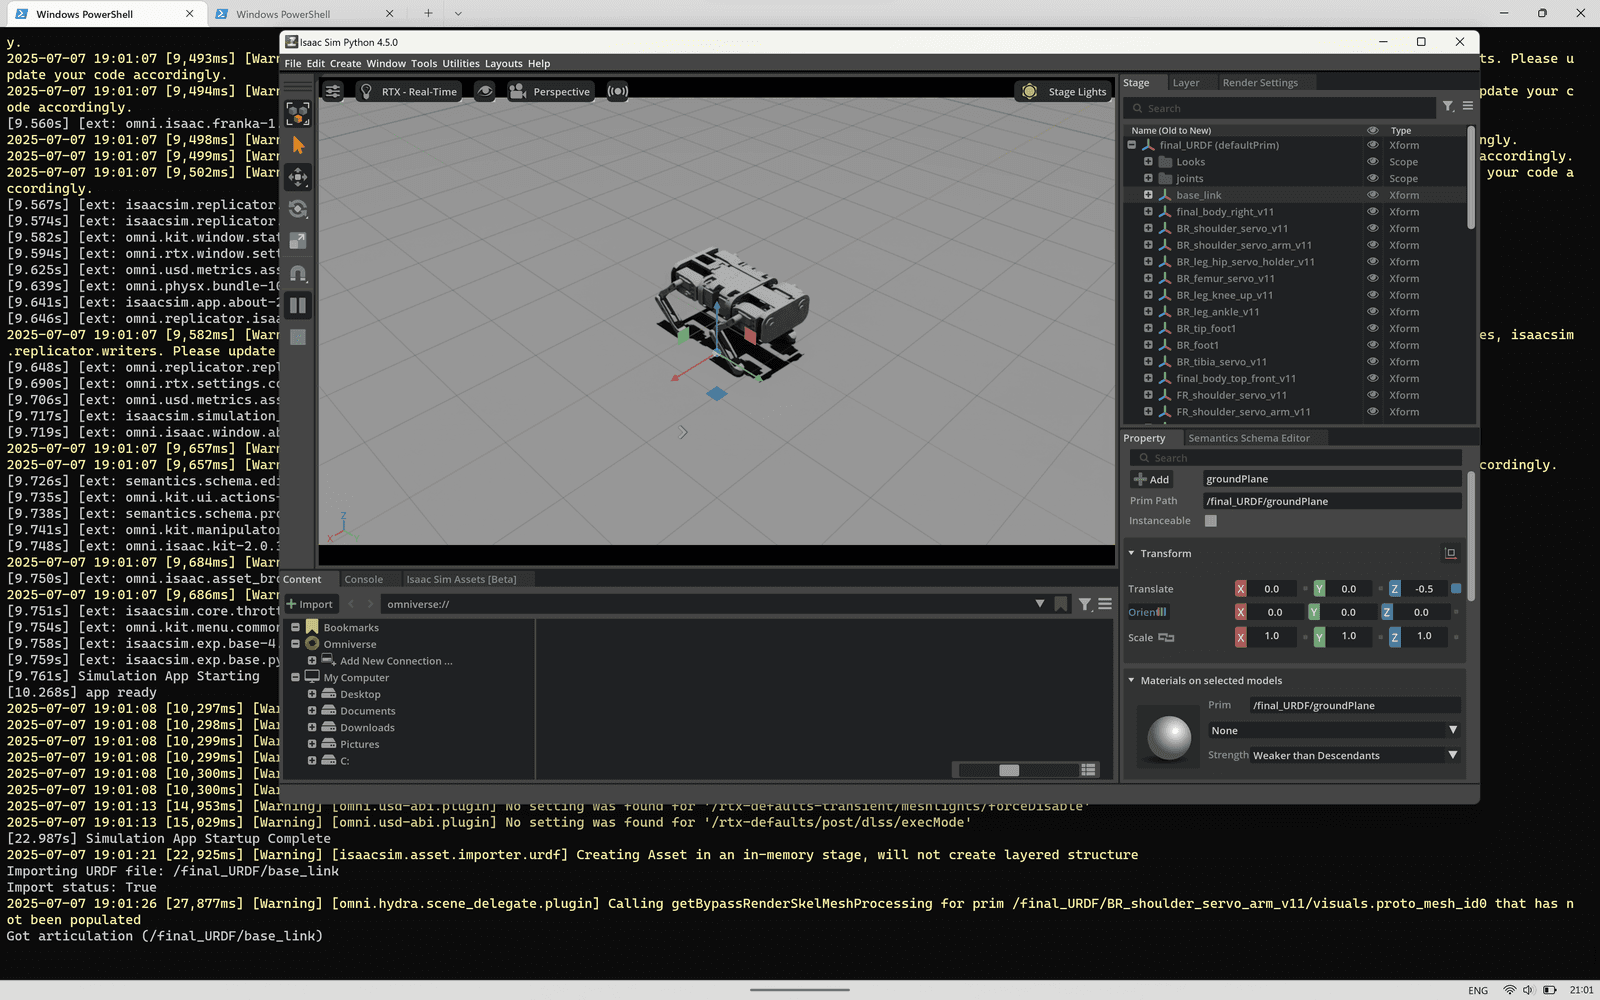This screenshot has height=1000, width=1600.
Task: Collapse the Transform section
Action: click(x=1131, y=553)
